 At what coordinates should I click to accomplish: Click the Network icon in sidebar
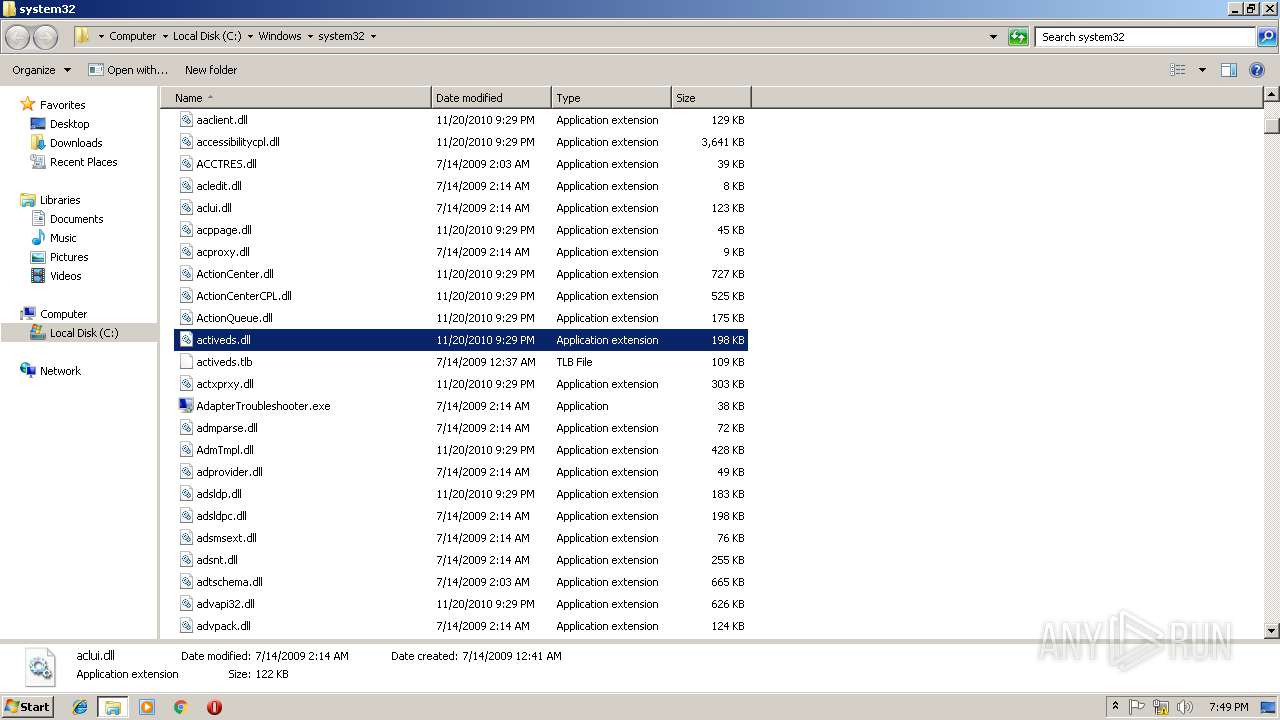click(28, 370)
